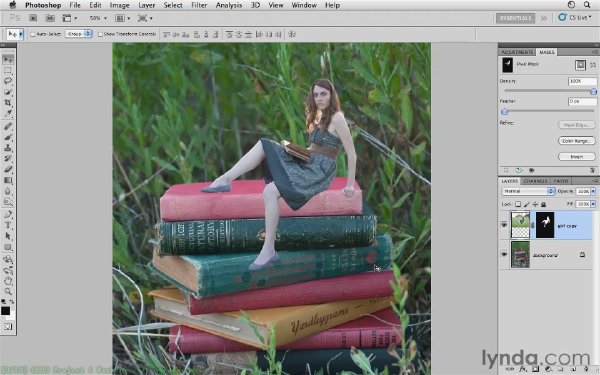Switch to the Paths tab
This screenshot has height=375, width=600.
(561, 181)
